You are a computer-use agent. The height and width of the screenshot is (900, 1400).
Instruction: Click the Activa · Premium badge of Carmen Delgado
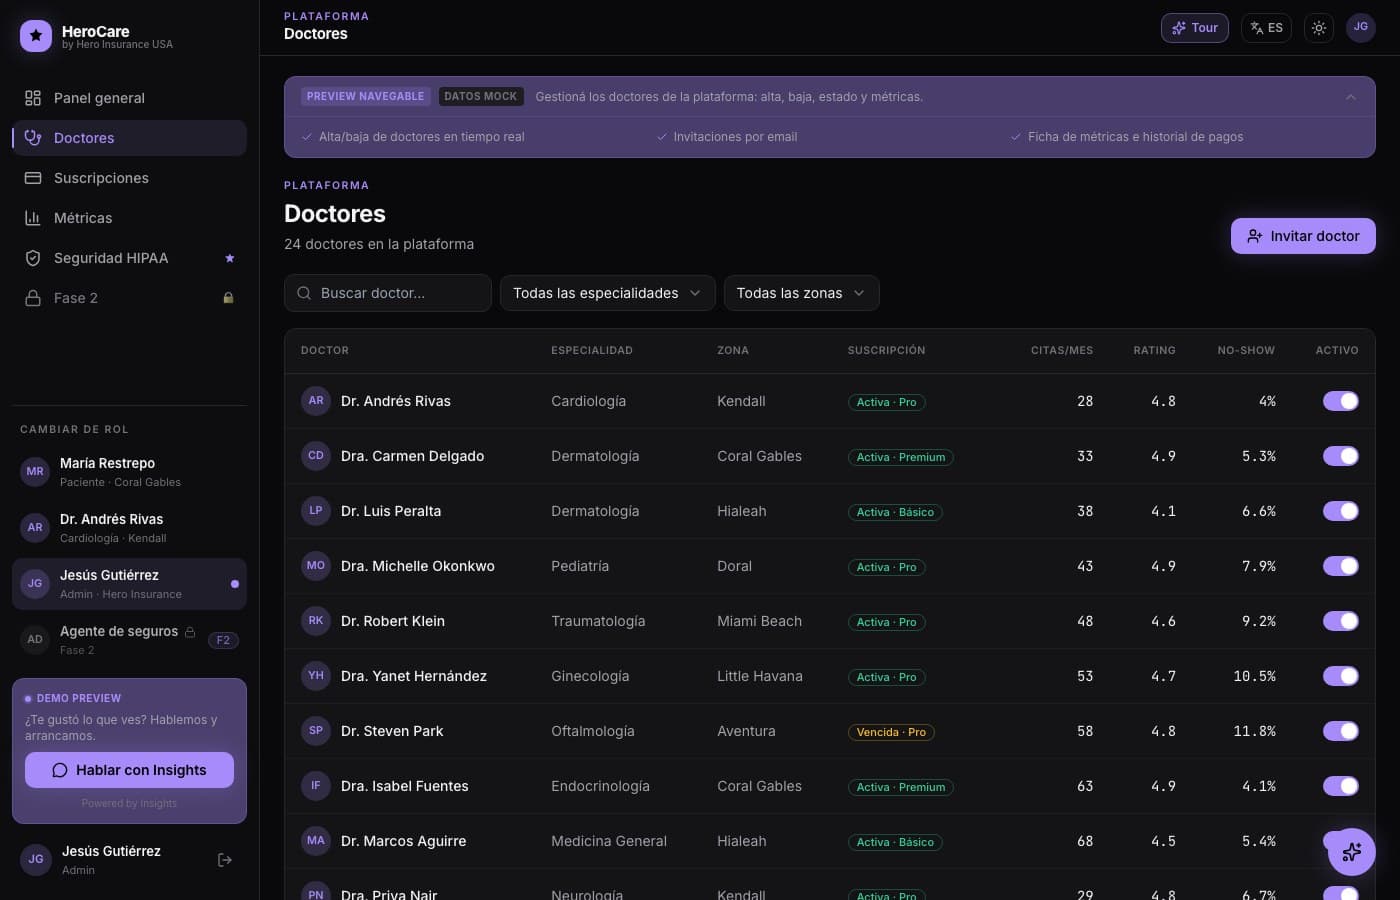[901, 457]
